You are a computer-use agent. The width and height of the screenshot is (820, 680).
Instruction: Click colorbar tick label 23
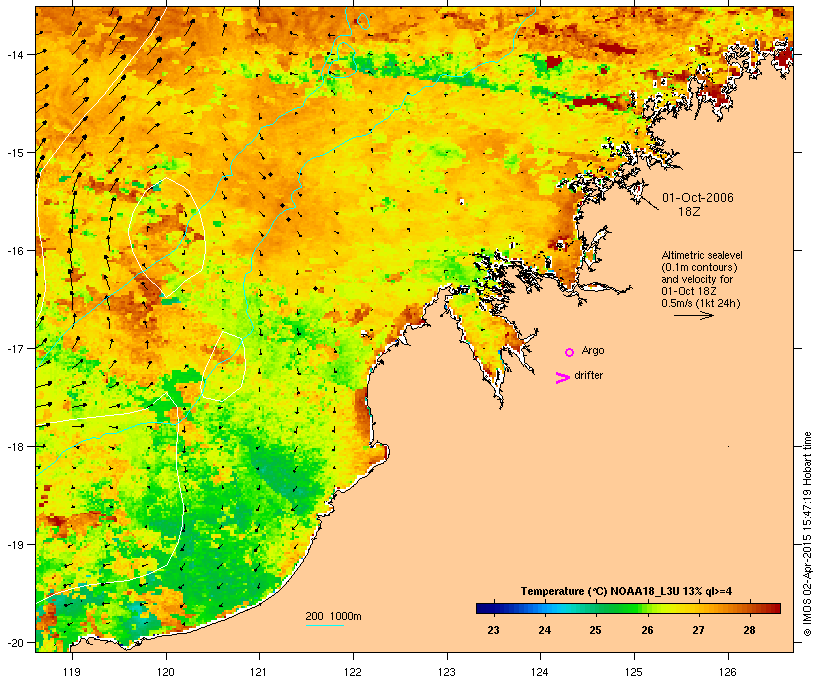pyautogui.click(x=493, y=630)
